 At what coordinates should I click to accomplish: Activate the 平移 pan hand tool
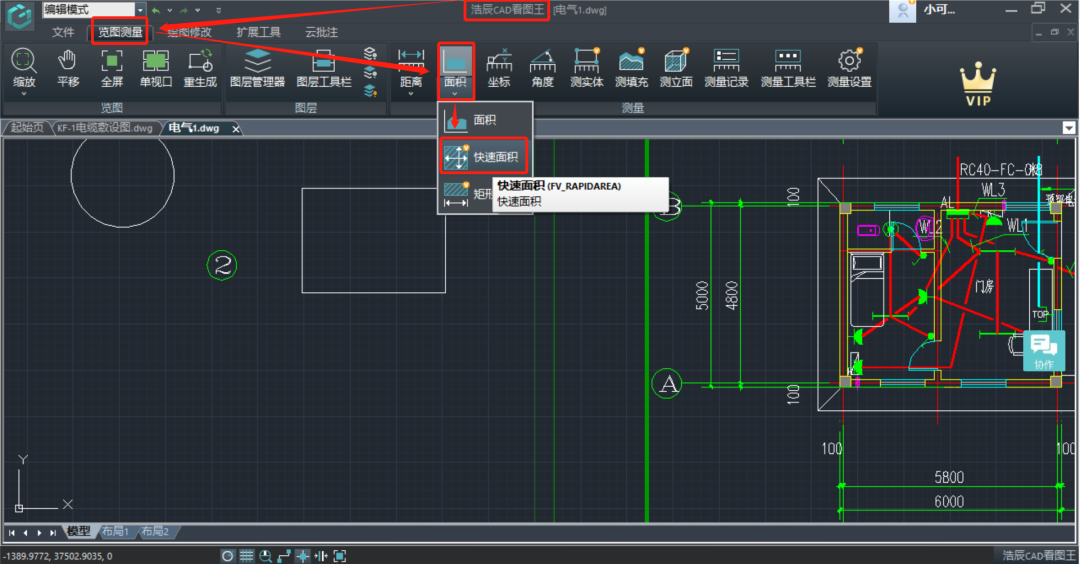click(x=68, y=66)
